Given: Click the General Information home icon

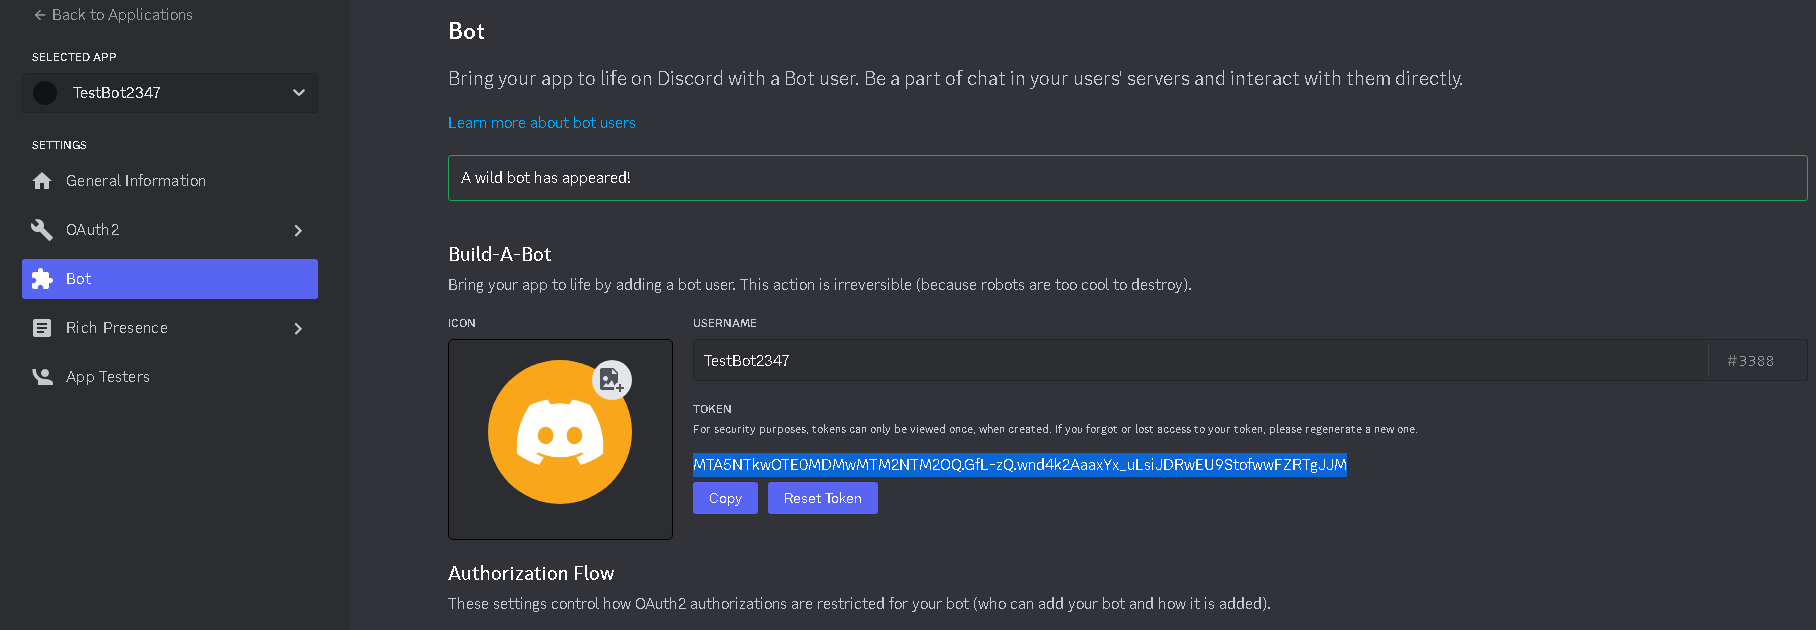Looking at the screenshot, I should pos(42,181).
